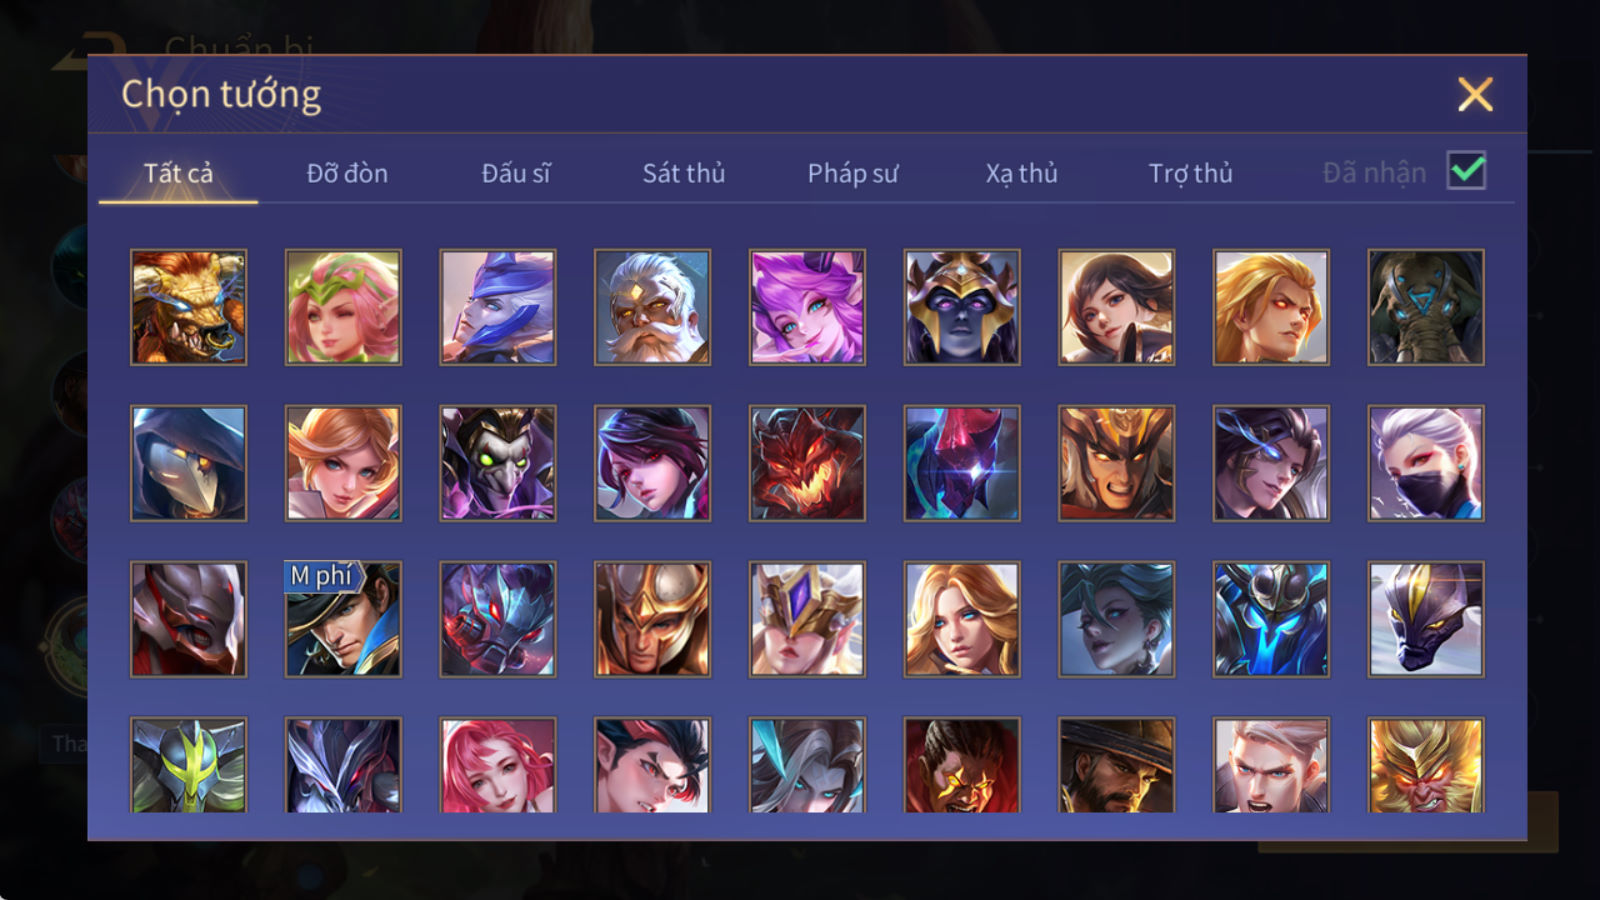Screen dimensions: 1600x900
Task: Select the masked white-haired ninja woman
Action: point(1426,463)
